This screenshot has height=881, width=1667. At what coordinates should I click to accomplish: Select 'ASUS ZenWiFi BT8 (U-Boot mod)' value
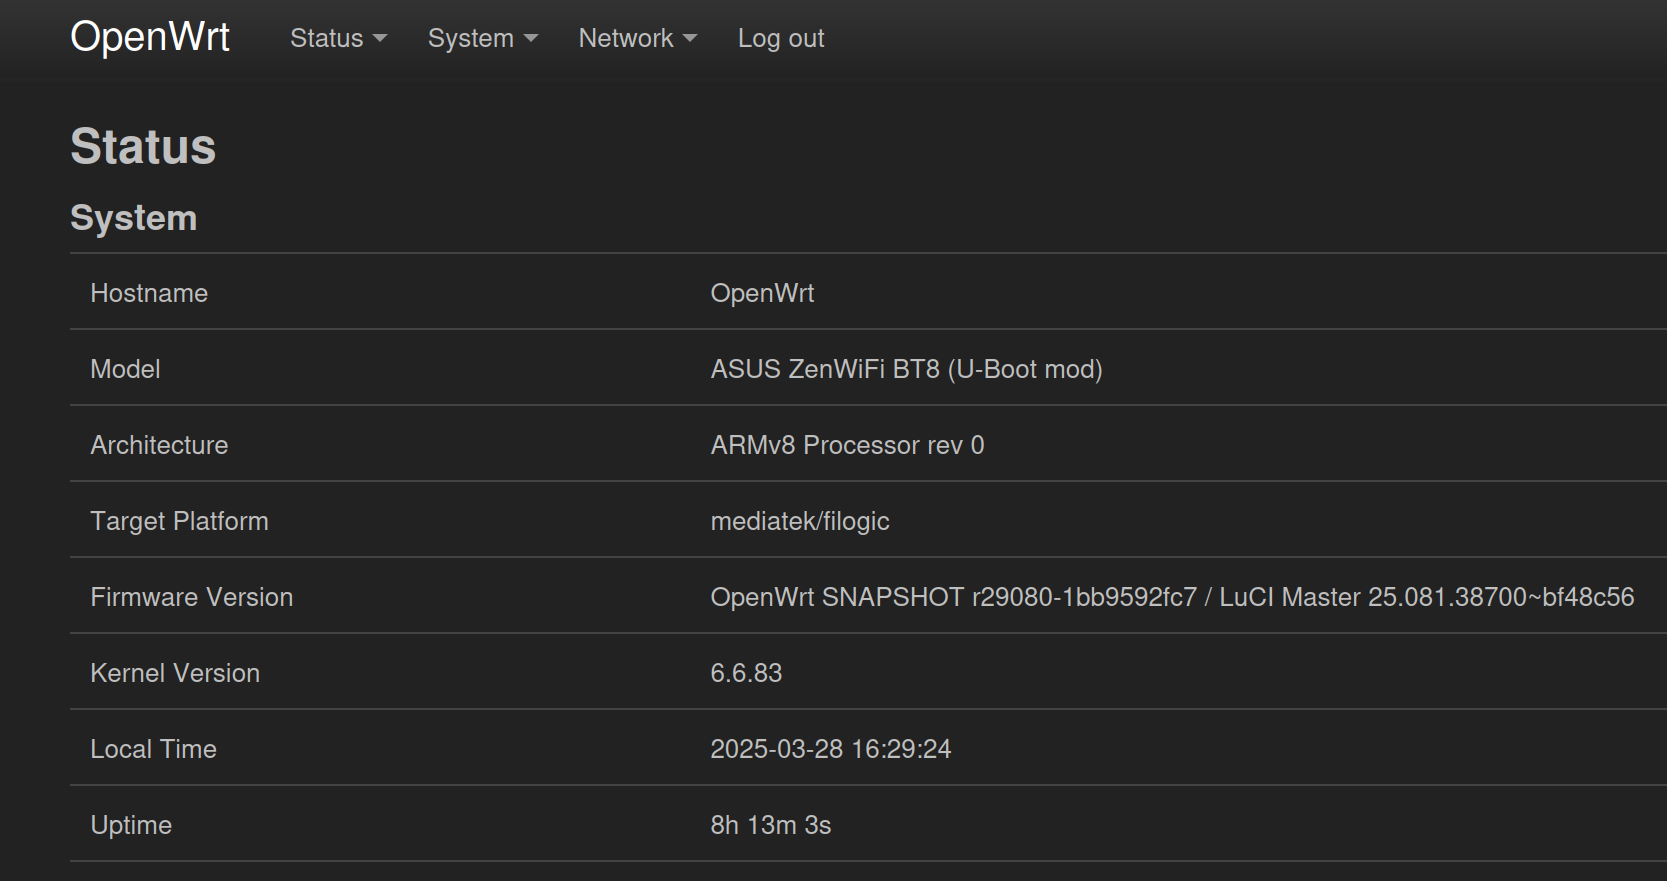[x=906, y=369]
